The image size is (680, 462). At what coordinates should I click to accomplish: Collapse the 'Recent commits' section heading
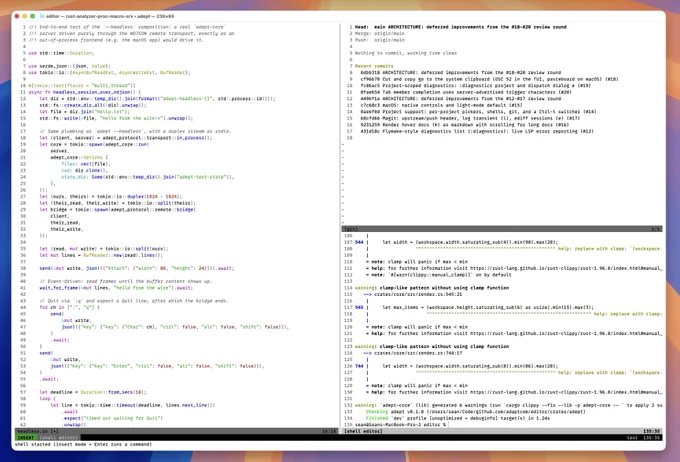(374, 66)
